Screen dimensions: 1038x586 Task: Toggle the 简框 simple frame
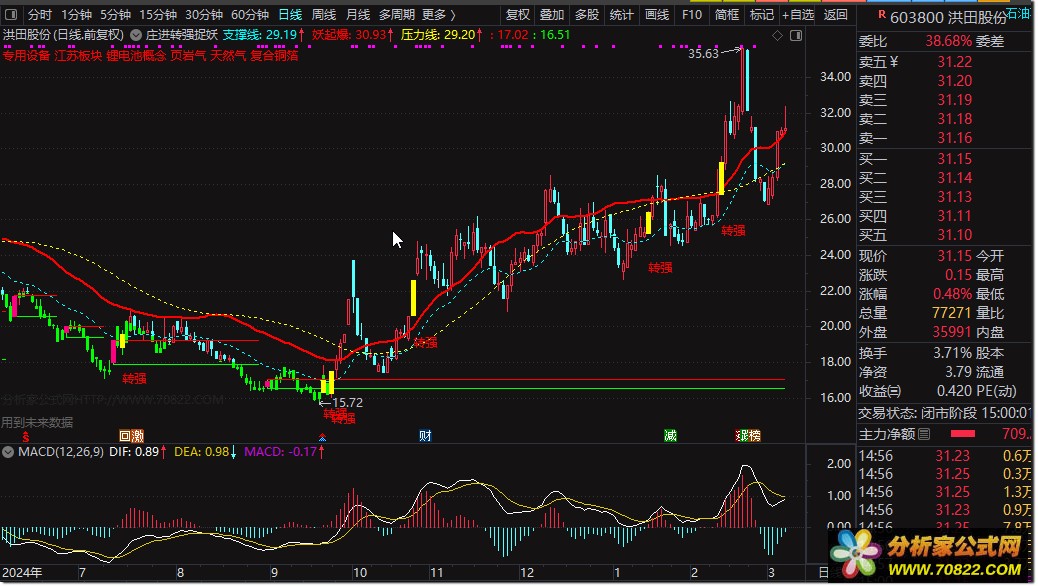click(727, 15)
